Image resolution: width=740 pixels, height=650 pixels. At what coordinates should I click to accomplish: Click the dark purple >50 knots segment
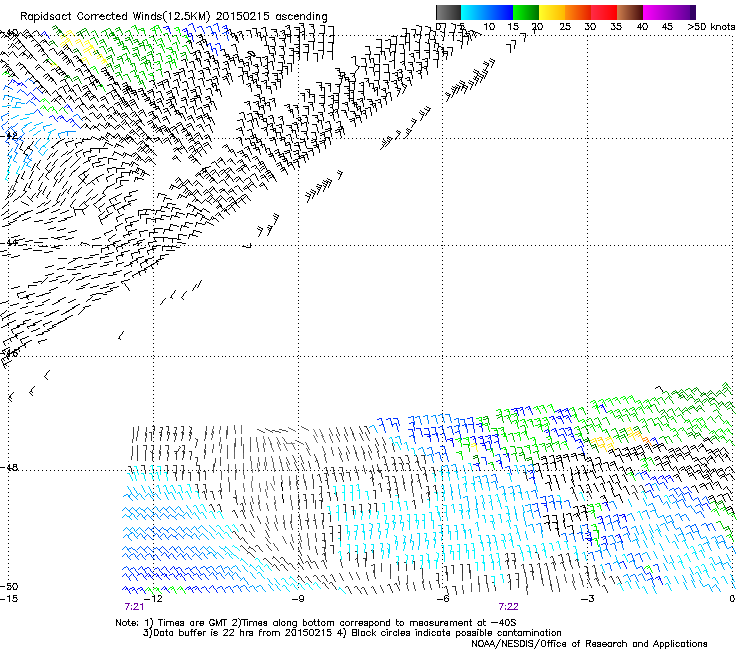693,12
